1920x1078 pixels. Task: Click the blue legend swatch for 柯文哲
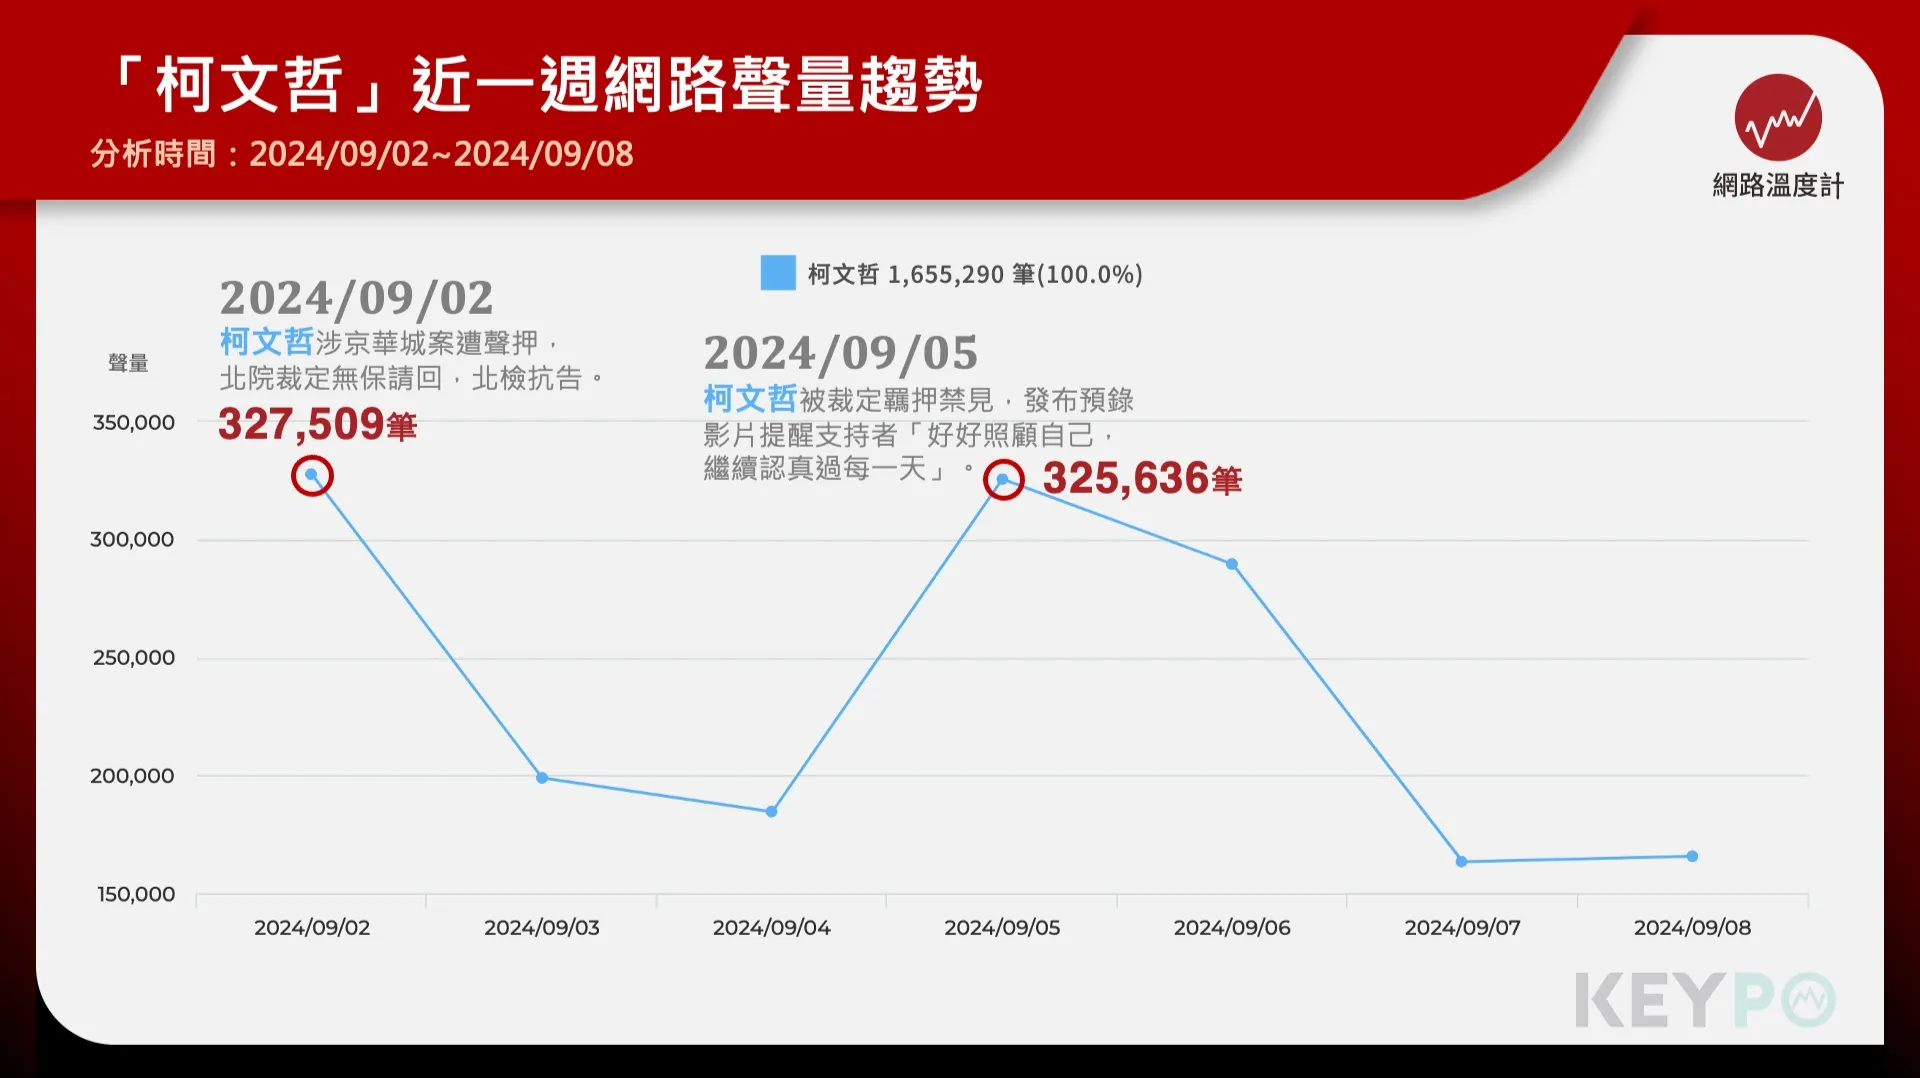pos(778,273)
